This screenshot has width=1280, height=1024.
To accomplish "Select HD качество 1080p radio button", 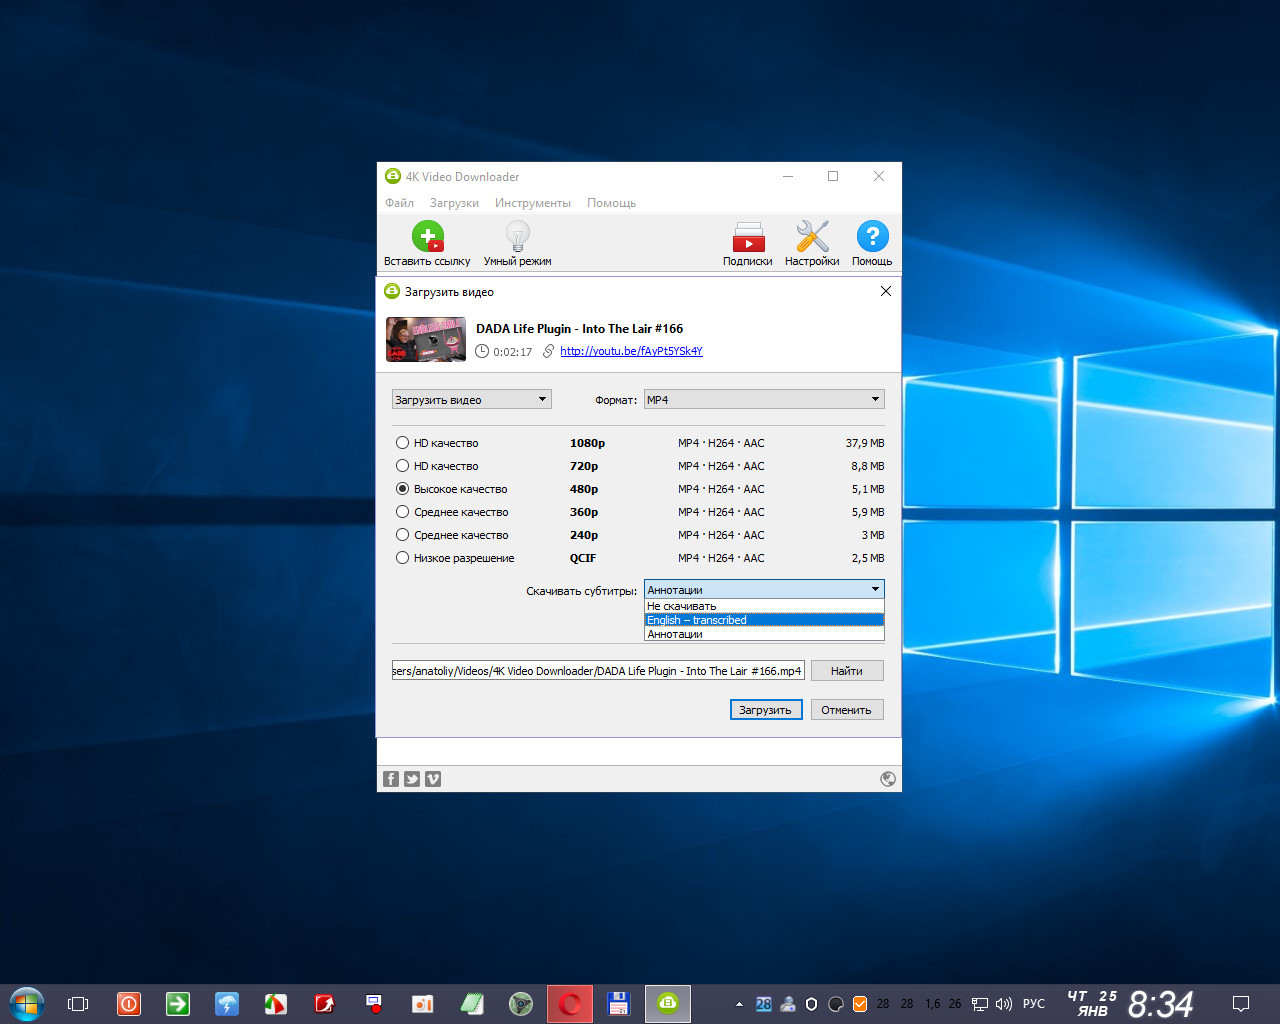I will click(402, 443).
